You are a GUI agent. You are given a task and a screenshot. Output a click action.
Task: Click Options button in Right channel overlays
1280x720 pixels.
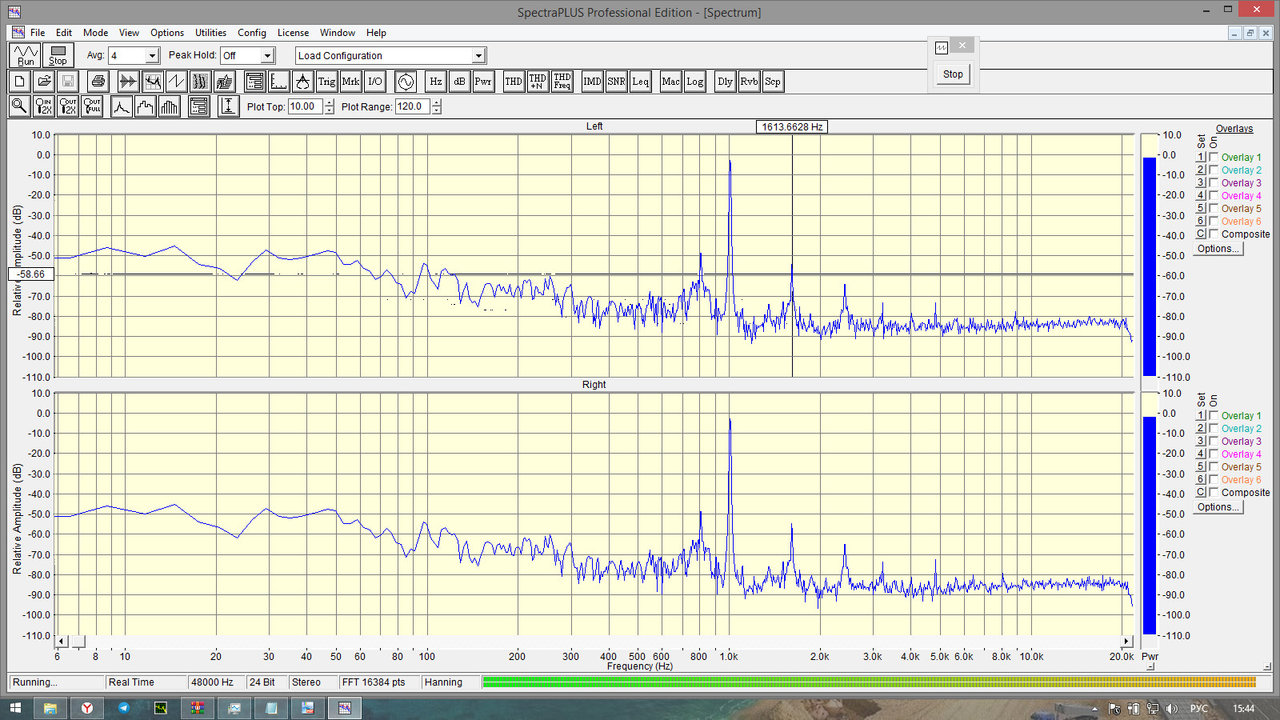point(1219,507)
